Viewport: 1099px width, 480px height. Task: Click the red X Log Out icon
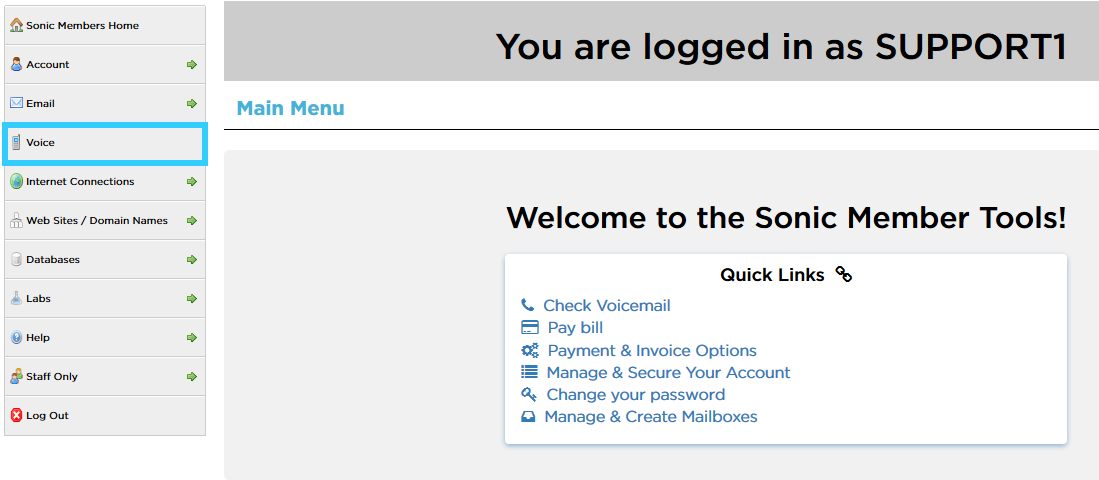pos(16,415)
